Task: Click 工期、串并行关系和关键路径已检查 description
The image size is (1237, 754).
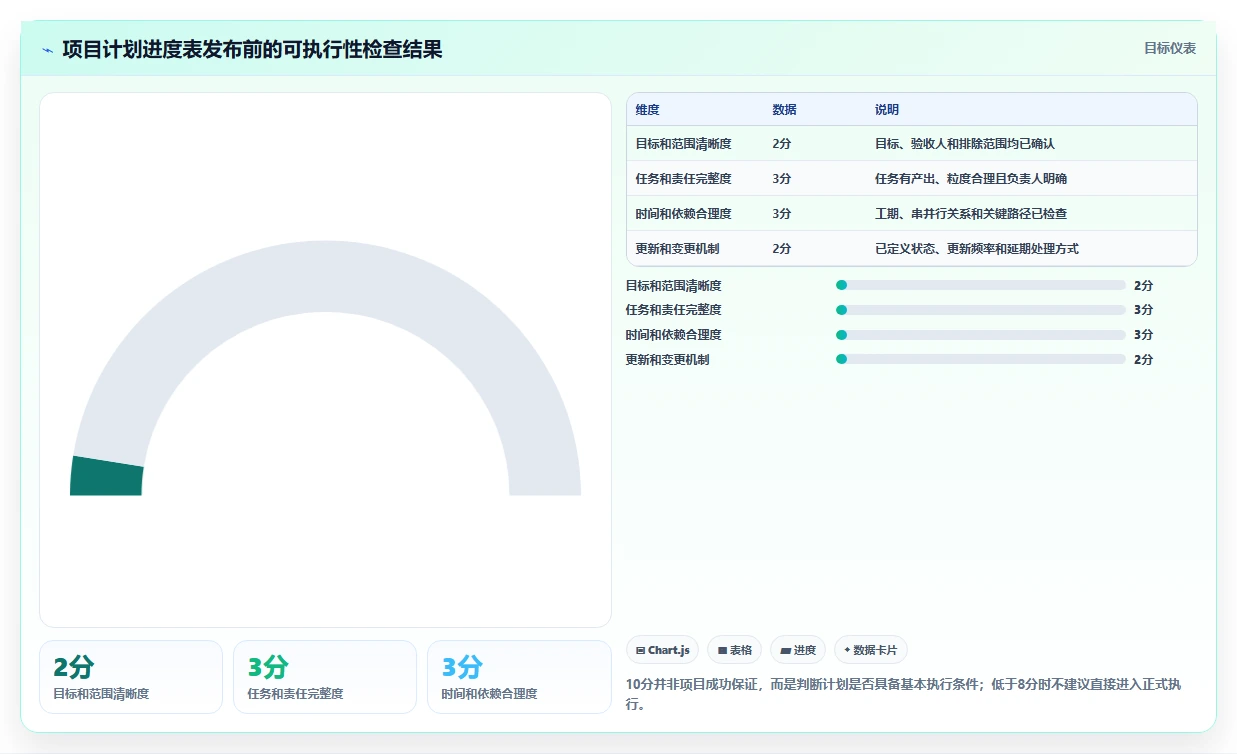Action: coord(971,214)
